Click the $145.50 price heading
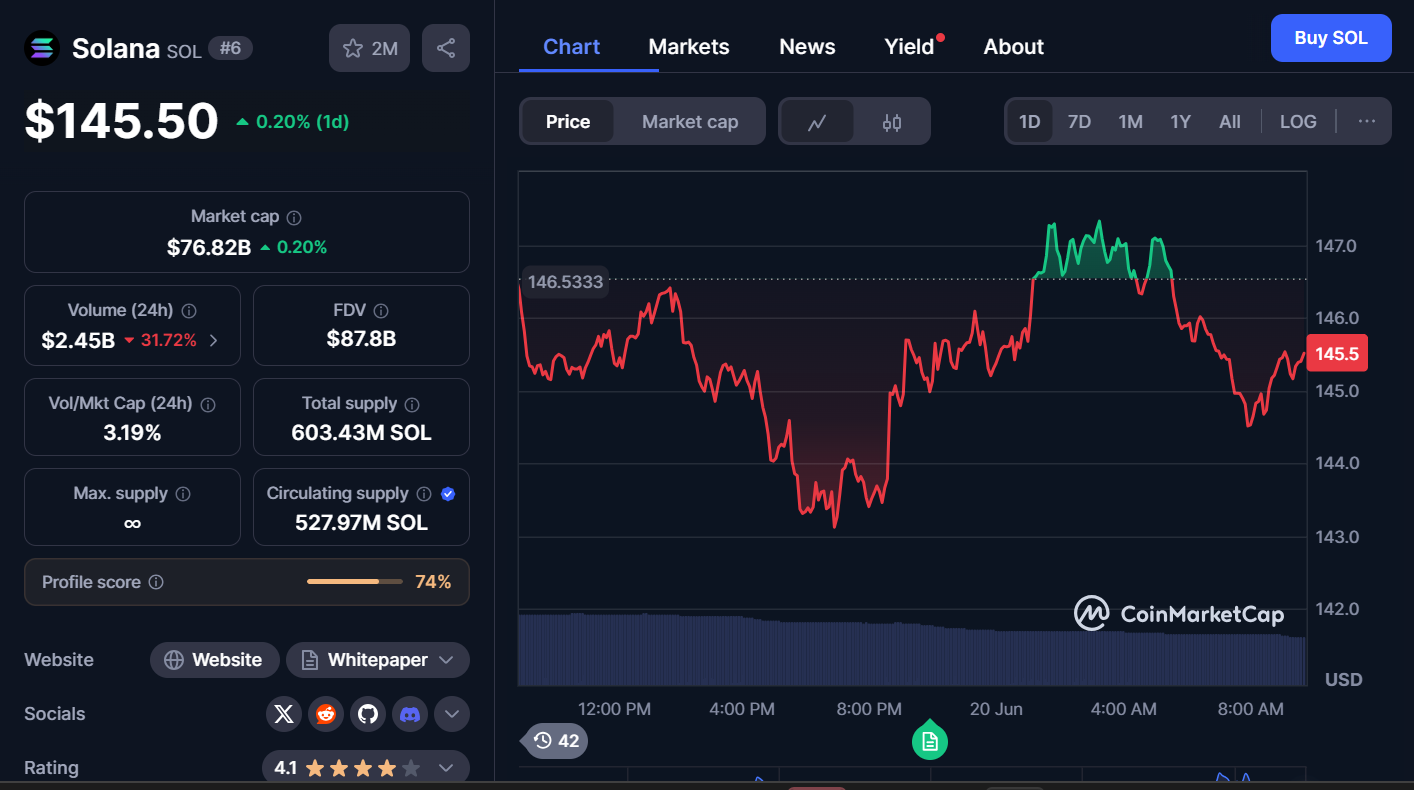 pyautogui.click(x=121, y=121)
